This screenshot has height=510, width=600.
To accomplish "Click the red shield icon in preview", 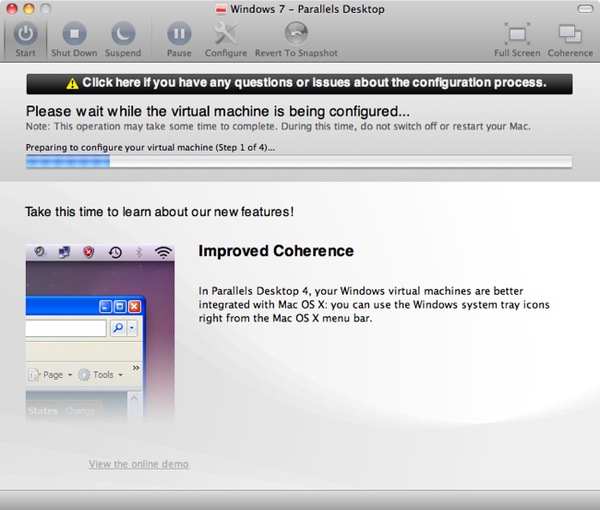I will (x=89, y=252).
